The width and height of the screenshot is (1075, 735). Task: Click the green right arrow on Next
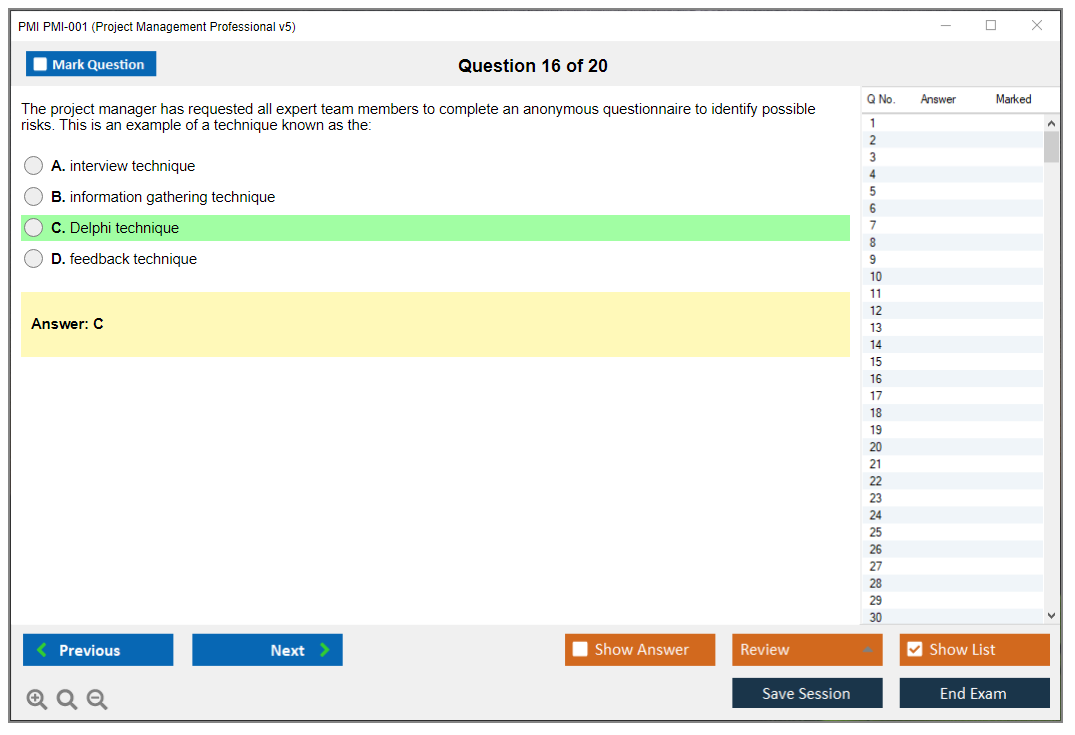click(x=325, y=650)
